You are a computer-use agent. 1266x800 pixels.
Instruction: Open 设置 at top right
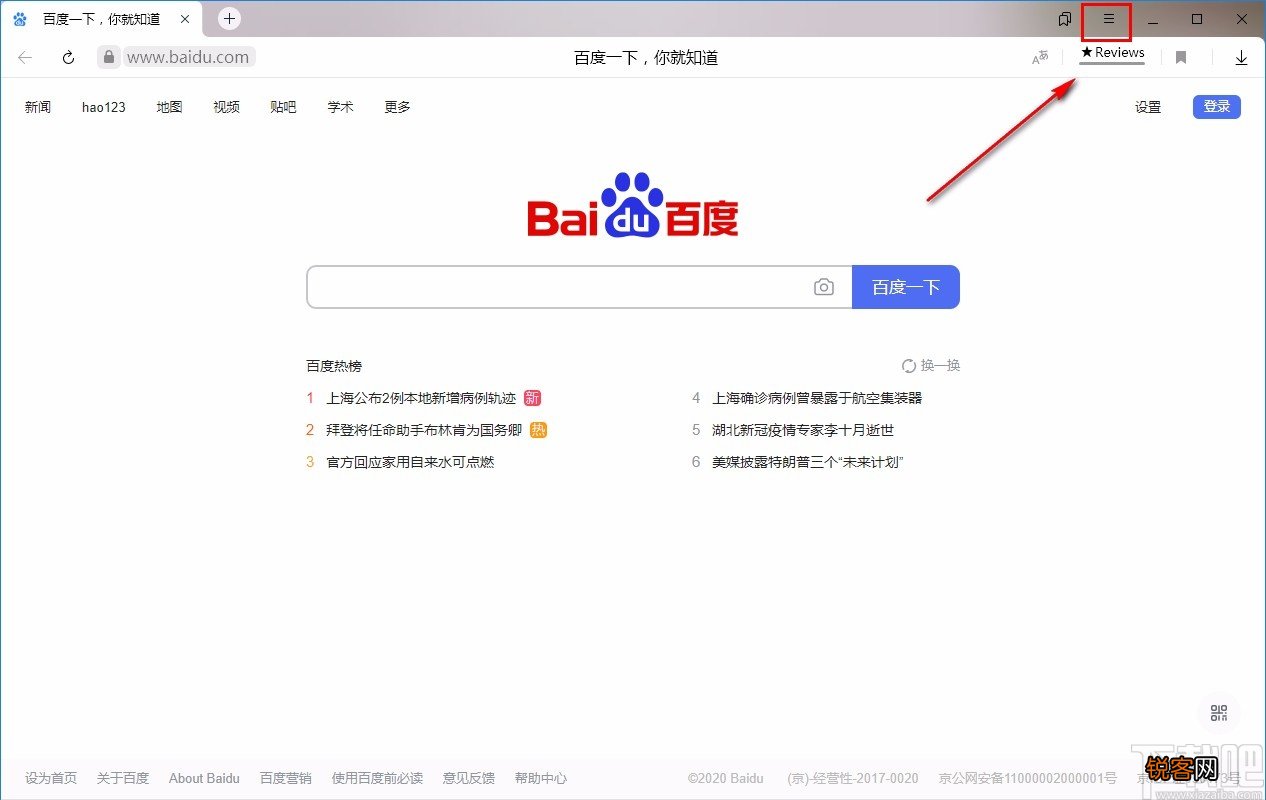pyautogui.click(x=1148, y=107)
